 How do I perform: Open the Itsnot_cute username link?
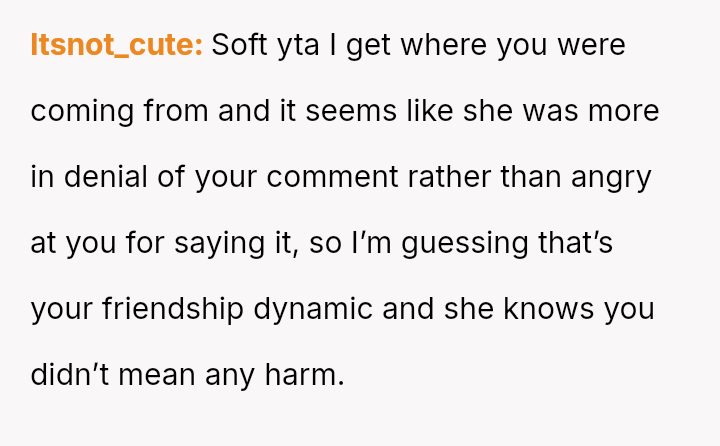pos(117,45)
